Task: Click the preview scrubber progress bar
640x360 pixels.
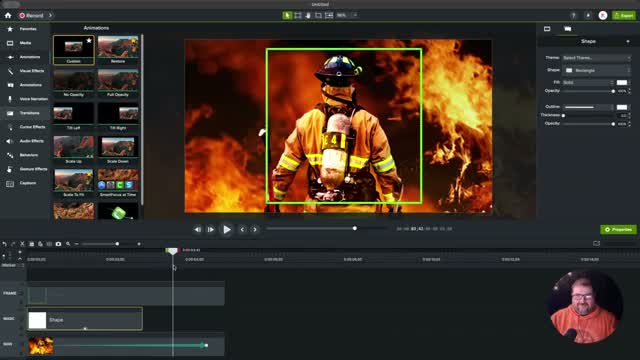Action: [x=327, y=229]
